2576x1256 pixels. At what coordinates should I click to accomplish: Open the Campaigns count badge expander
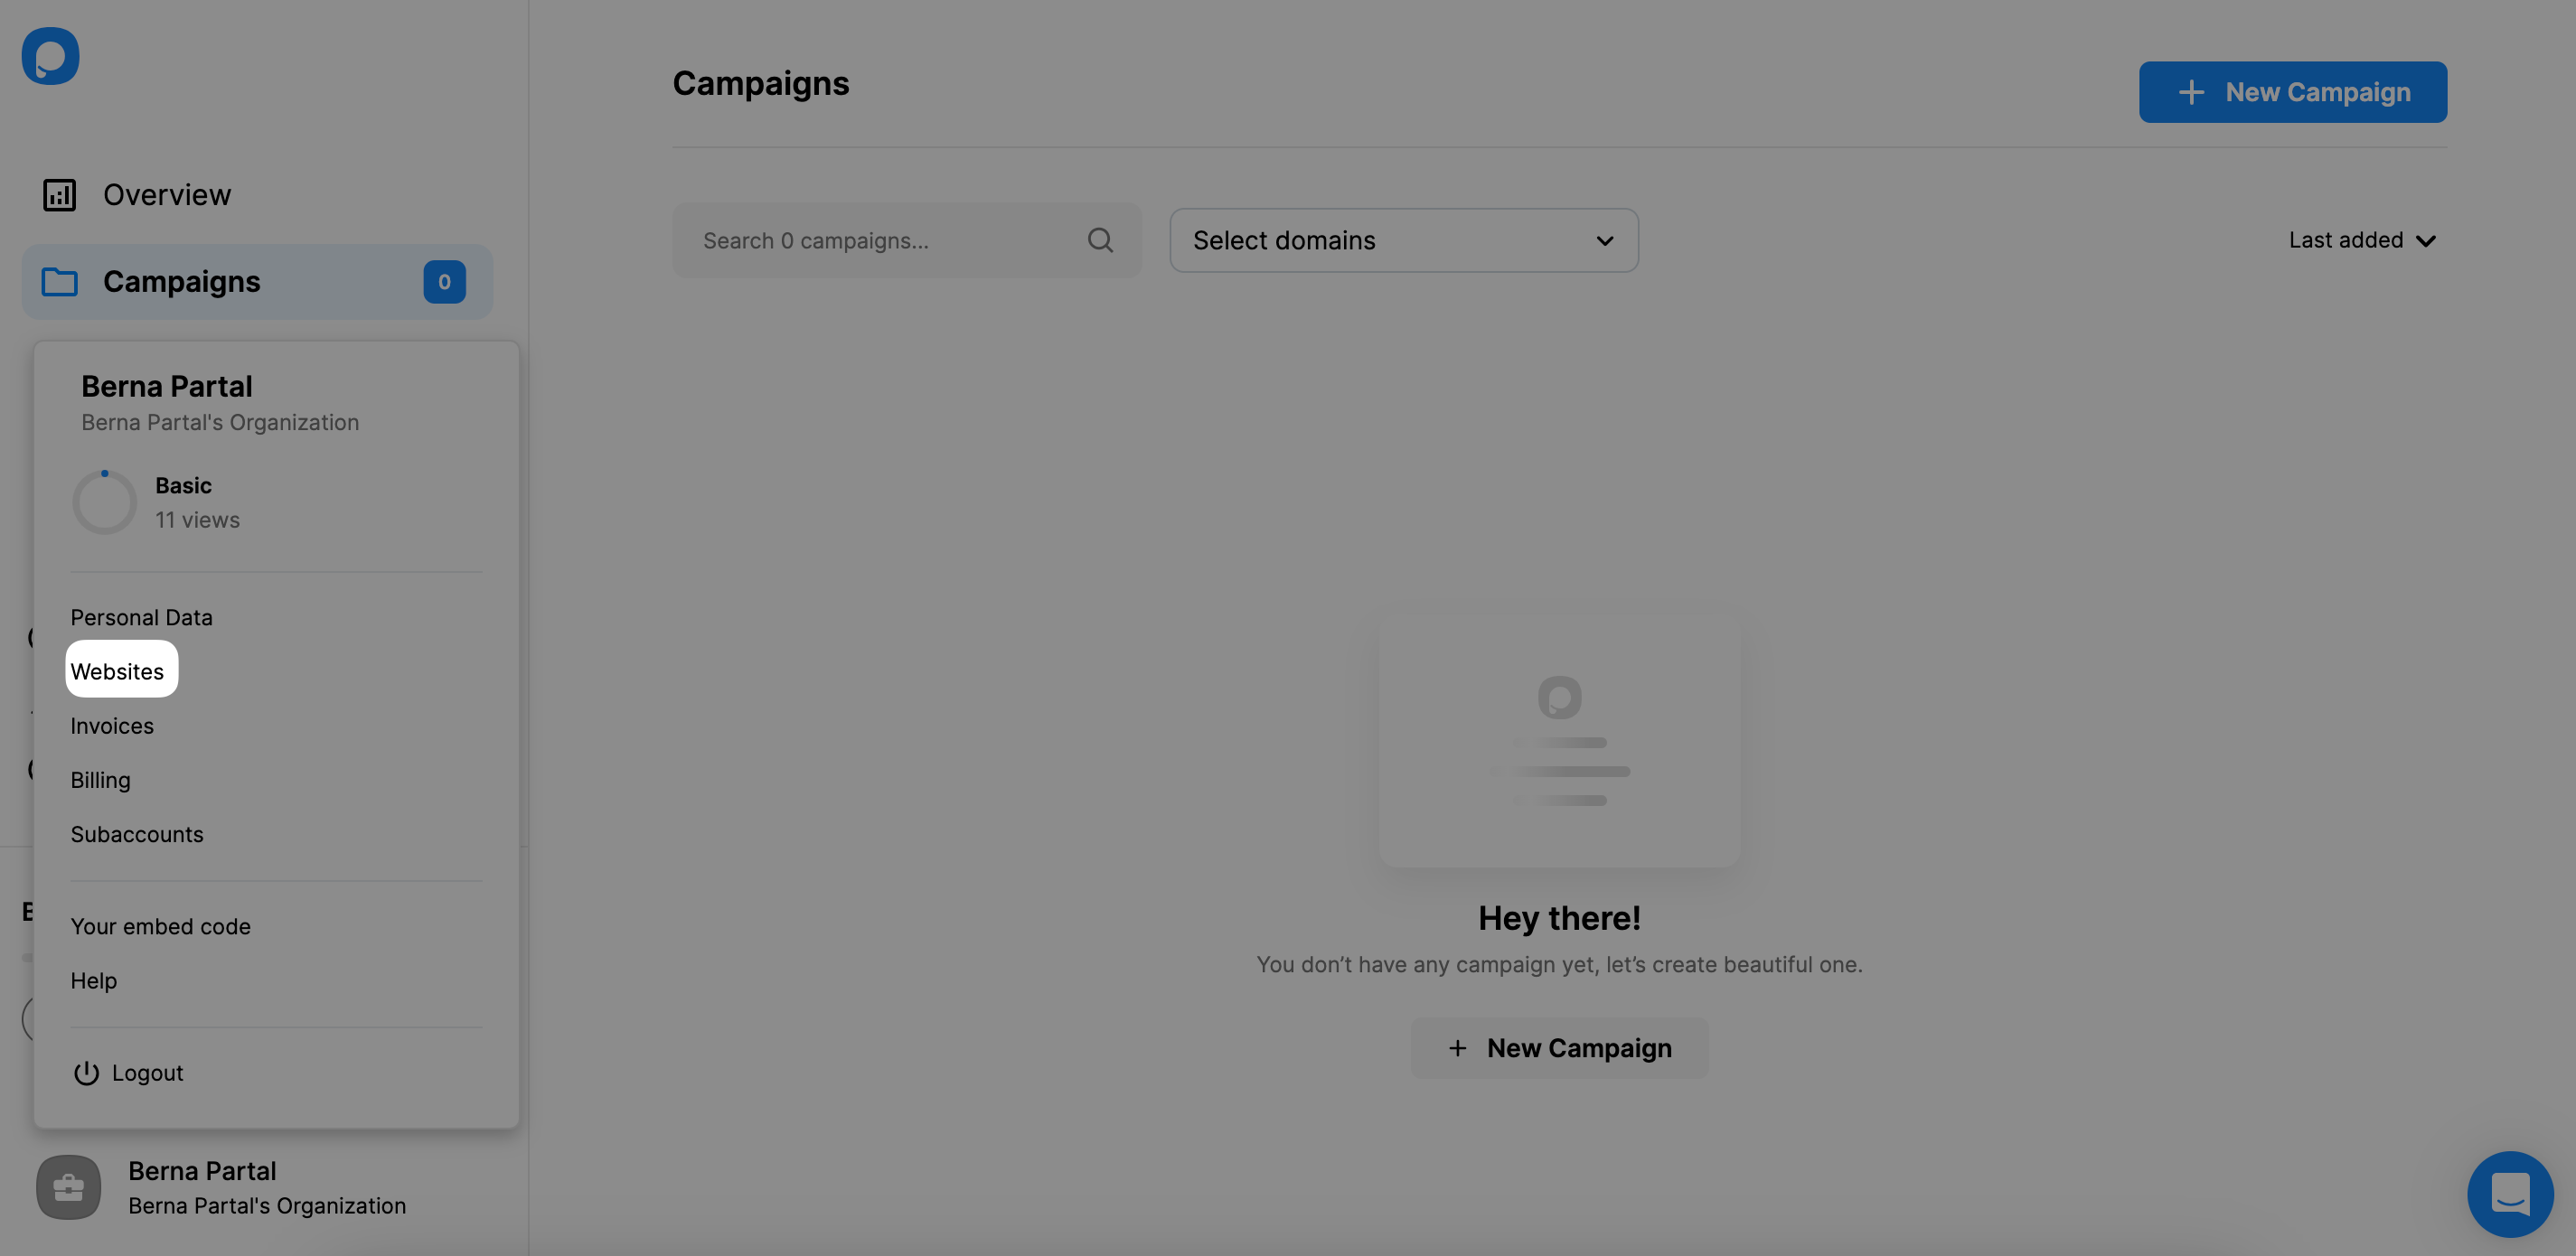click(442, 281)
